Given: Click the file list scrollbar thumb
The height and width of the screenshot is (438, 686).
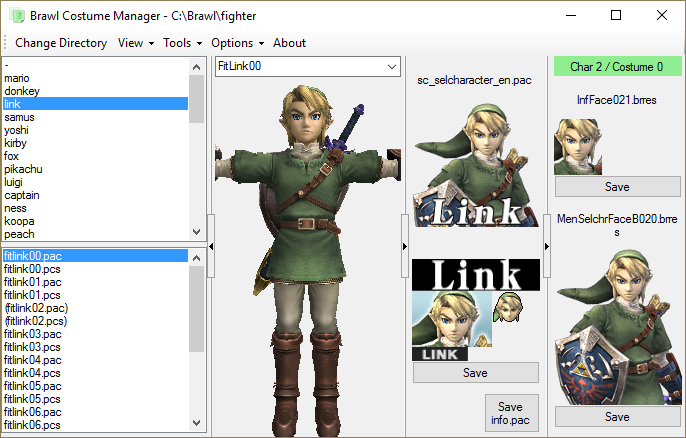Looking at the screenshot, I should click(196, 309).
